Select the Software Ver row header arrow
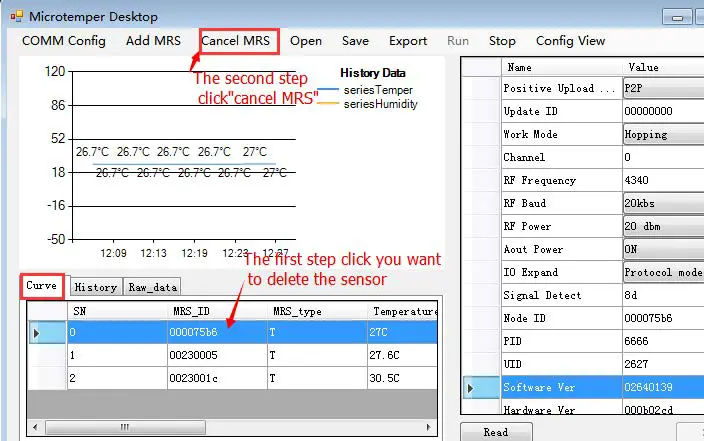The image size is (704, 441). 481,388
